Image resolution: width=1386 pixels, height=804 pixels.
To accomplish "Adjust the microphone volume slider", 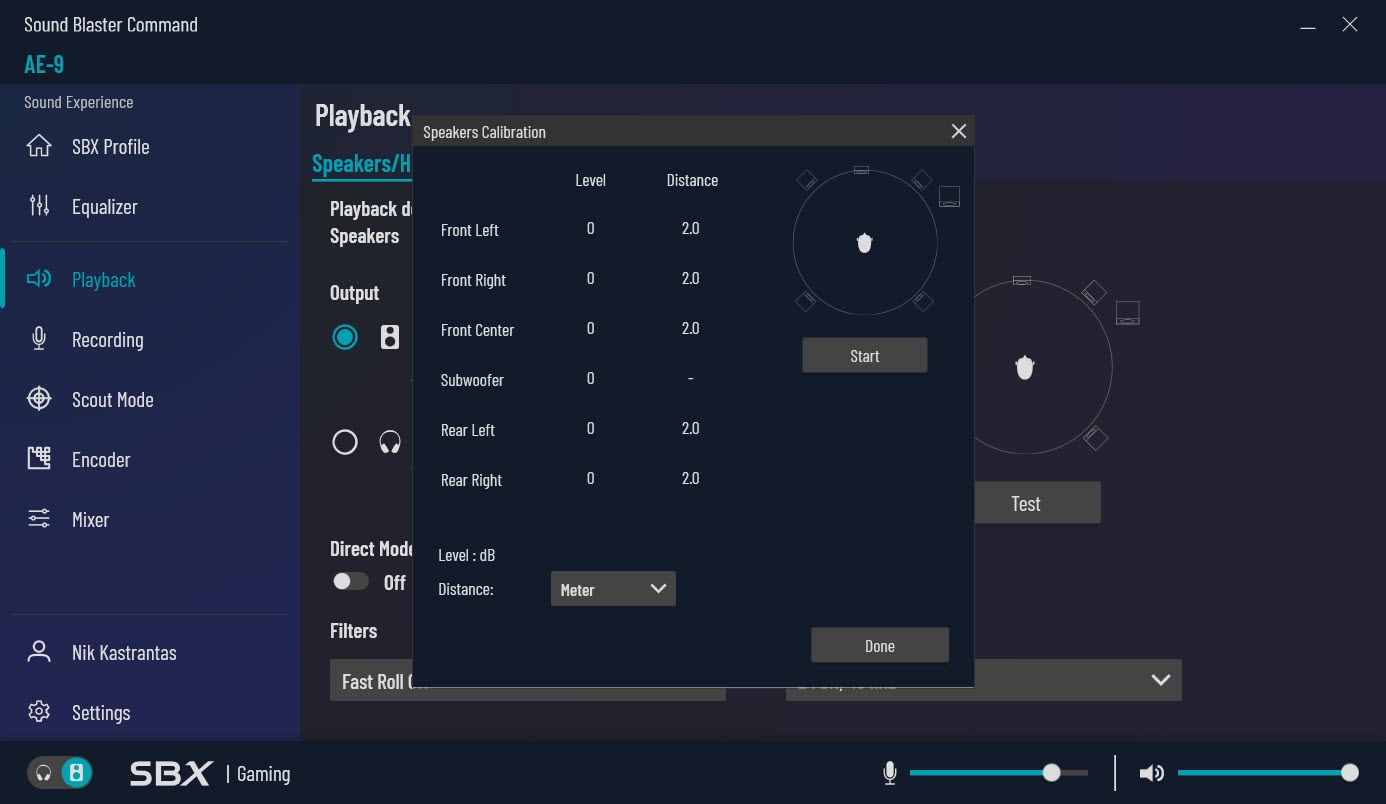I will pos(999,773).
